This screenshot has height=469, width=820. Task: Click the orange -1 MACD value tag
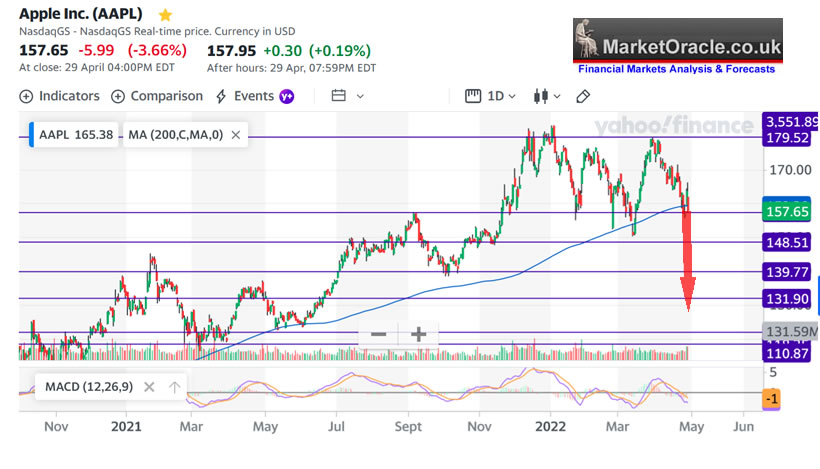tap(771, 399)
